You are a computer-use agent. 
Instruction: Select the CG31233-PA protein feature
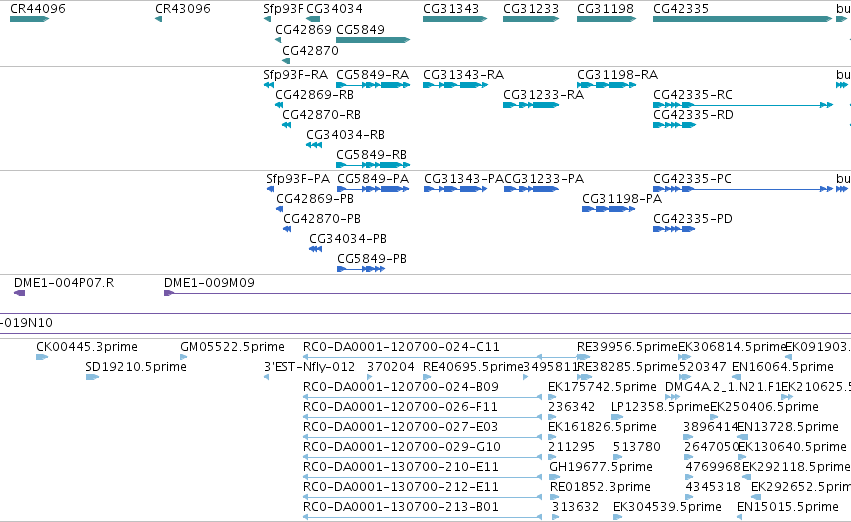pos(531,189)
